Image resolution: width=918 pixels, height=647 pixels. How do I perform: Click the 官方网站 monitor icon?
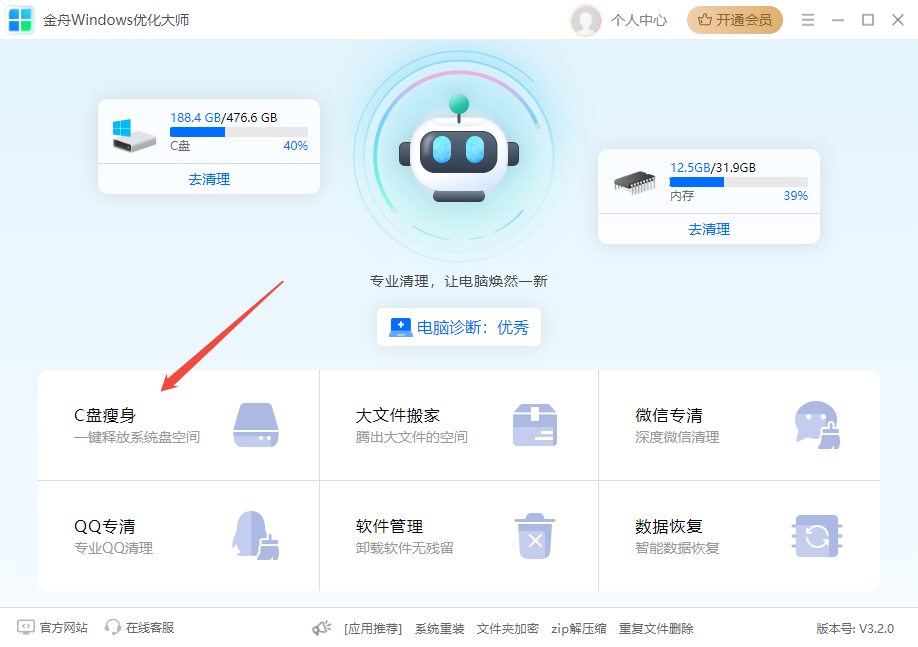click(26, 628)
